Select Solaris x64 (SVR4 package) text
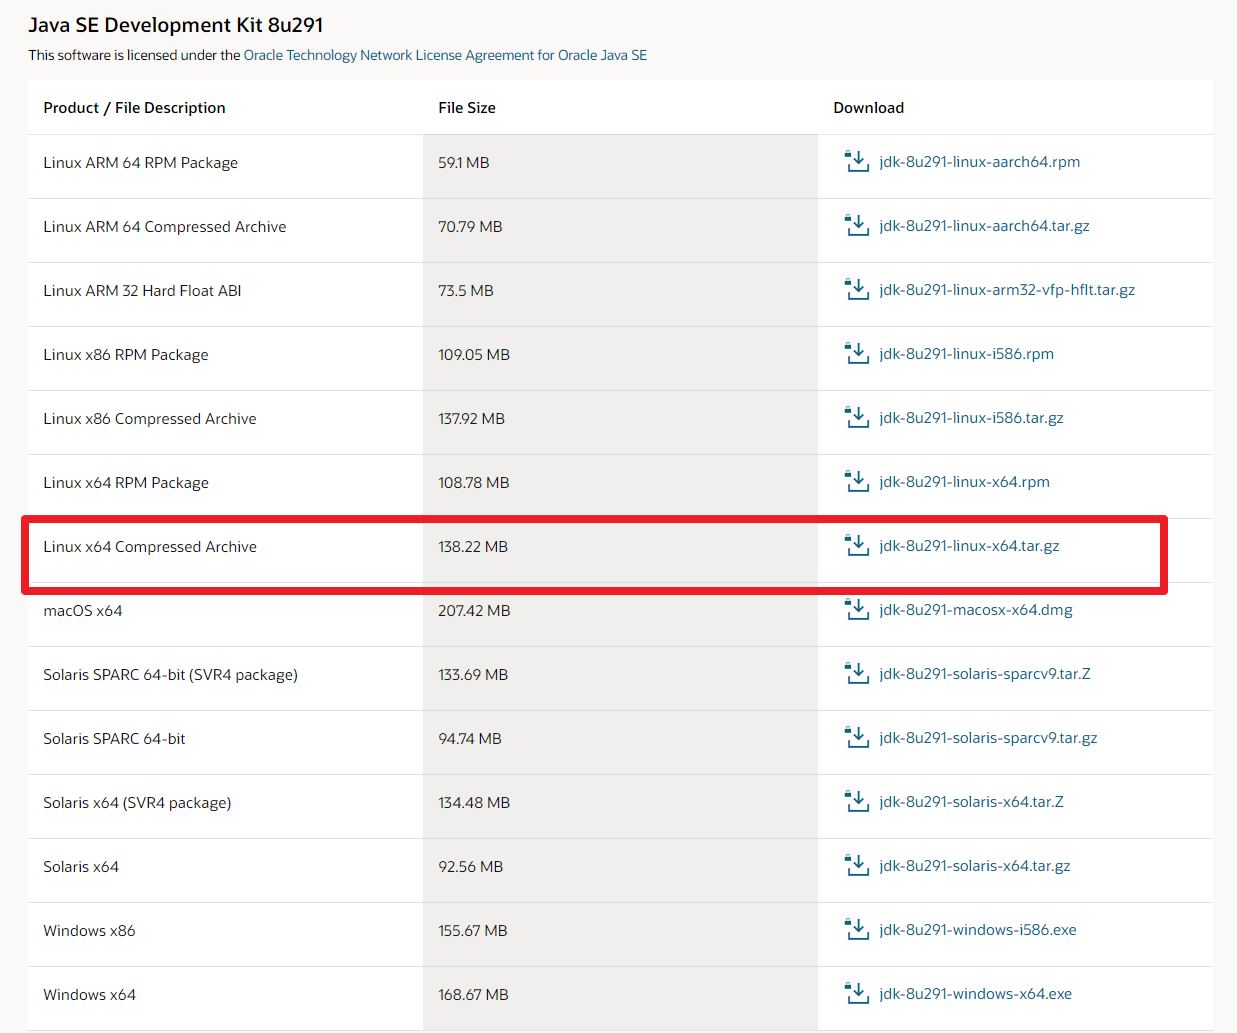Image resolution: width=1237 pixels, height=1033 pixels. [x=137, y=803]
